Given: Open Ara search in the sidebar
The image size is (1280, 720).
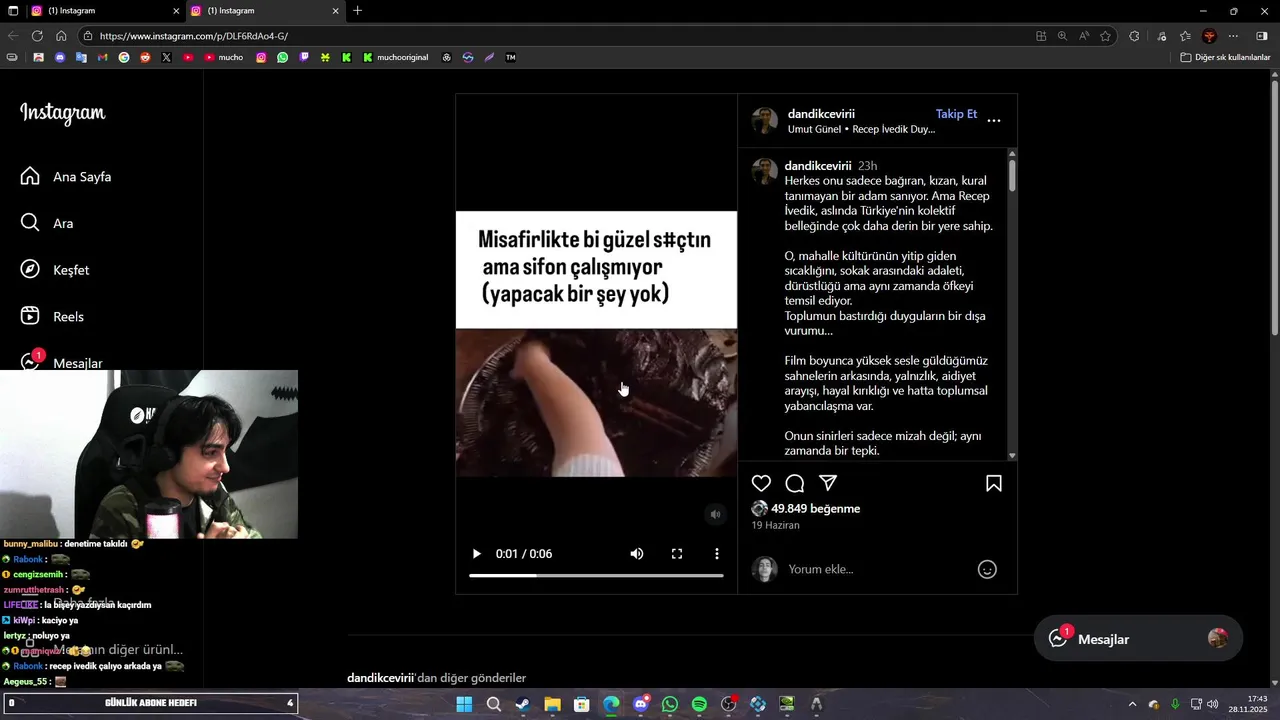Looking at the screenshot, I should click(x=47, y=223).
